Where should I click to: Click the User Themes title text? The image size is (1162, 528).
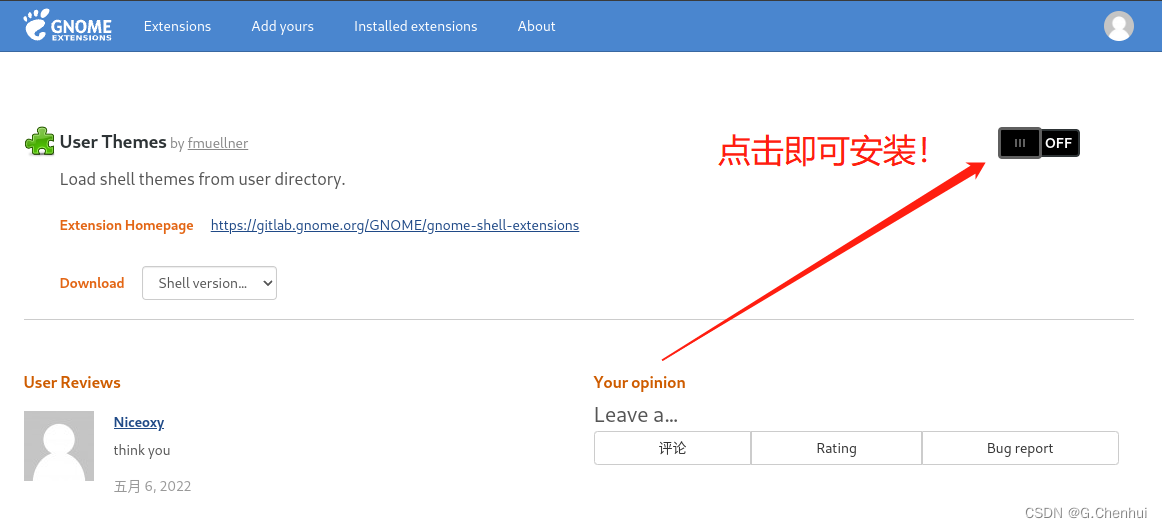click(113, 142)
